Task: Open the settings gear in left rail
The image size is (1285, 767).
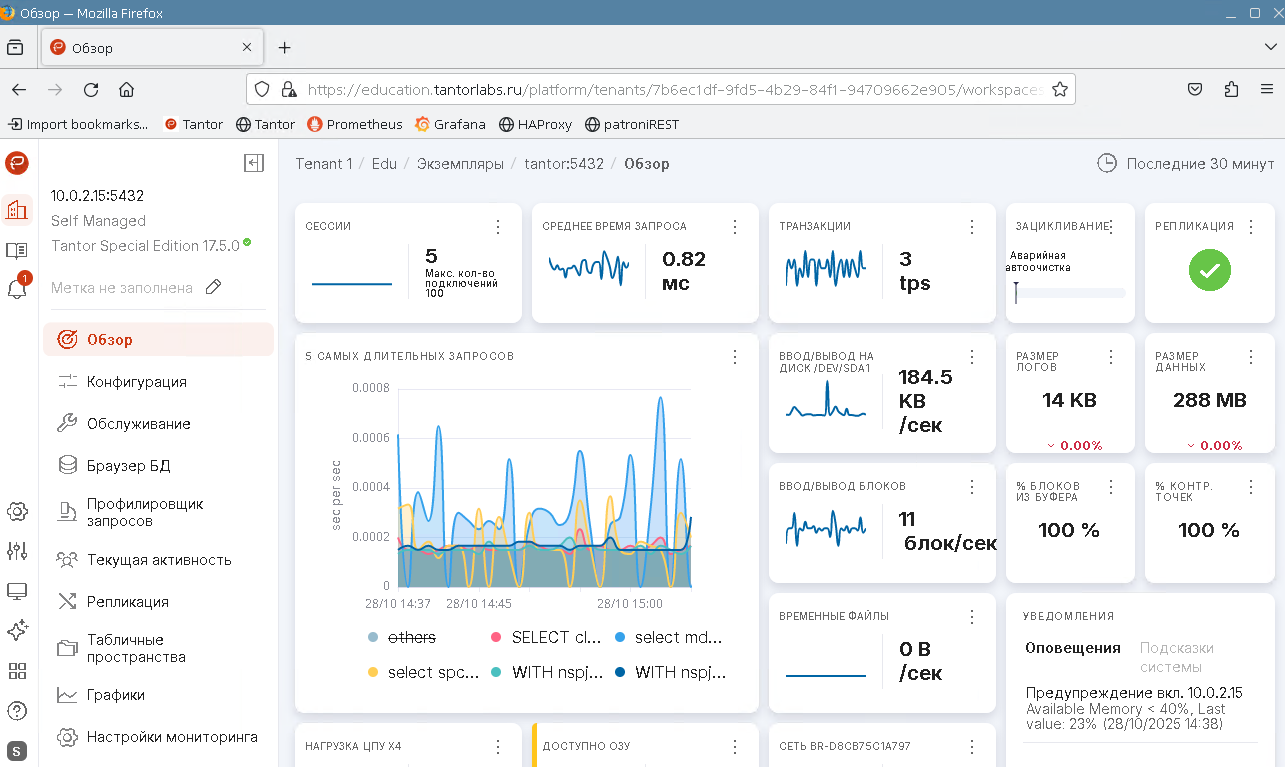Action: pos(17,511)
